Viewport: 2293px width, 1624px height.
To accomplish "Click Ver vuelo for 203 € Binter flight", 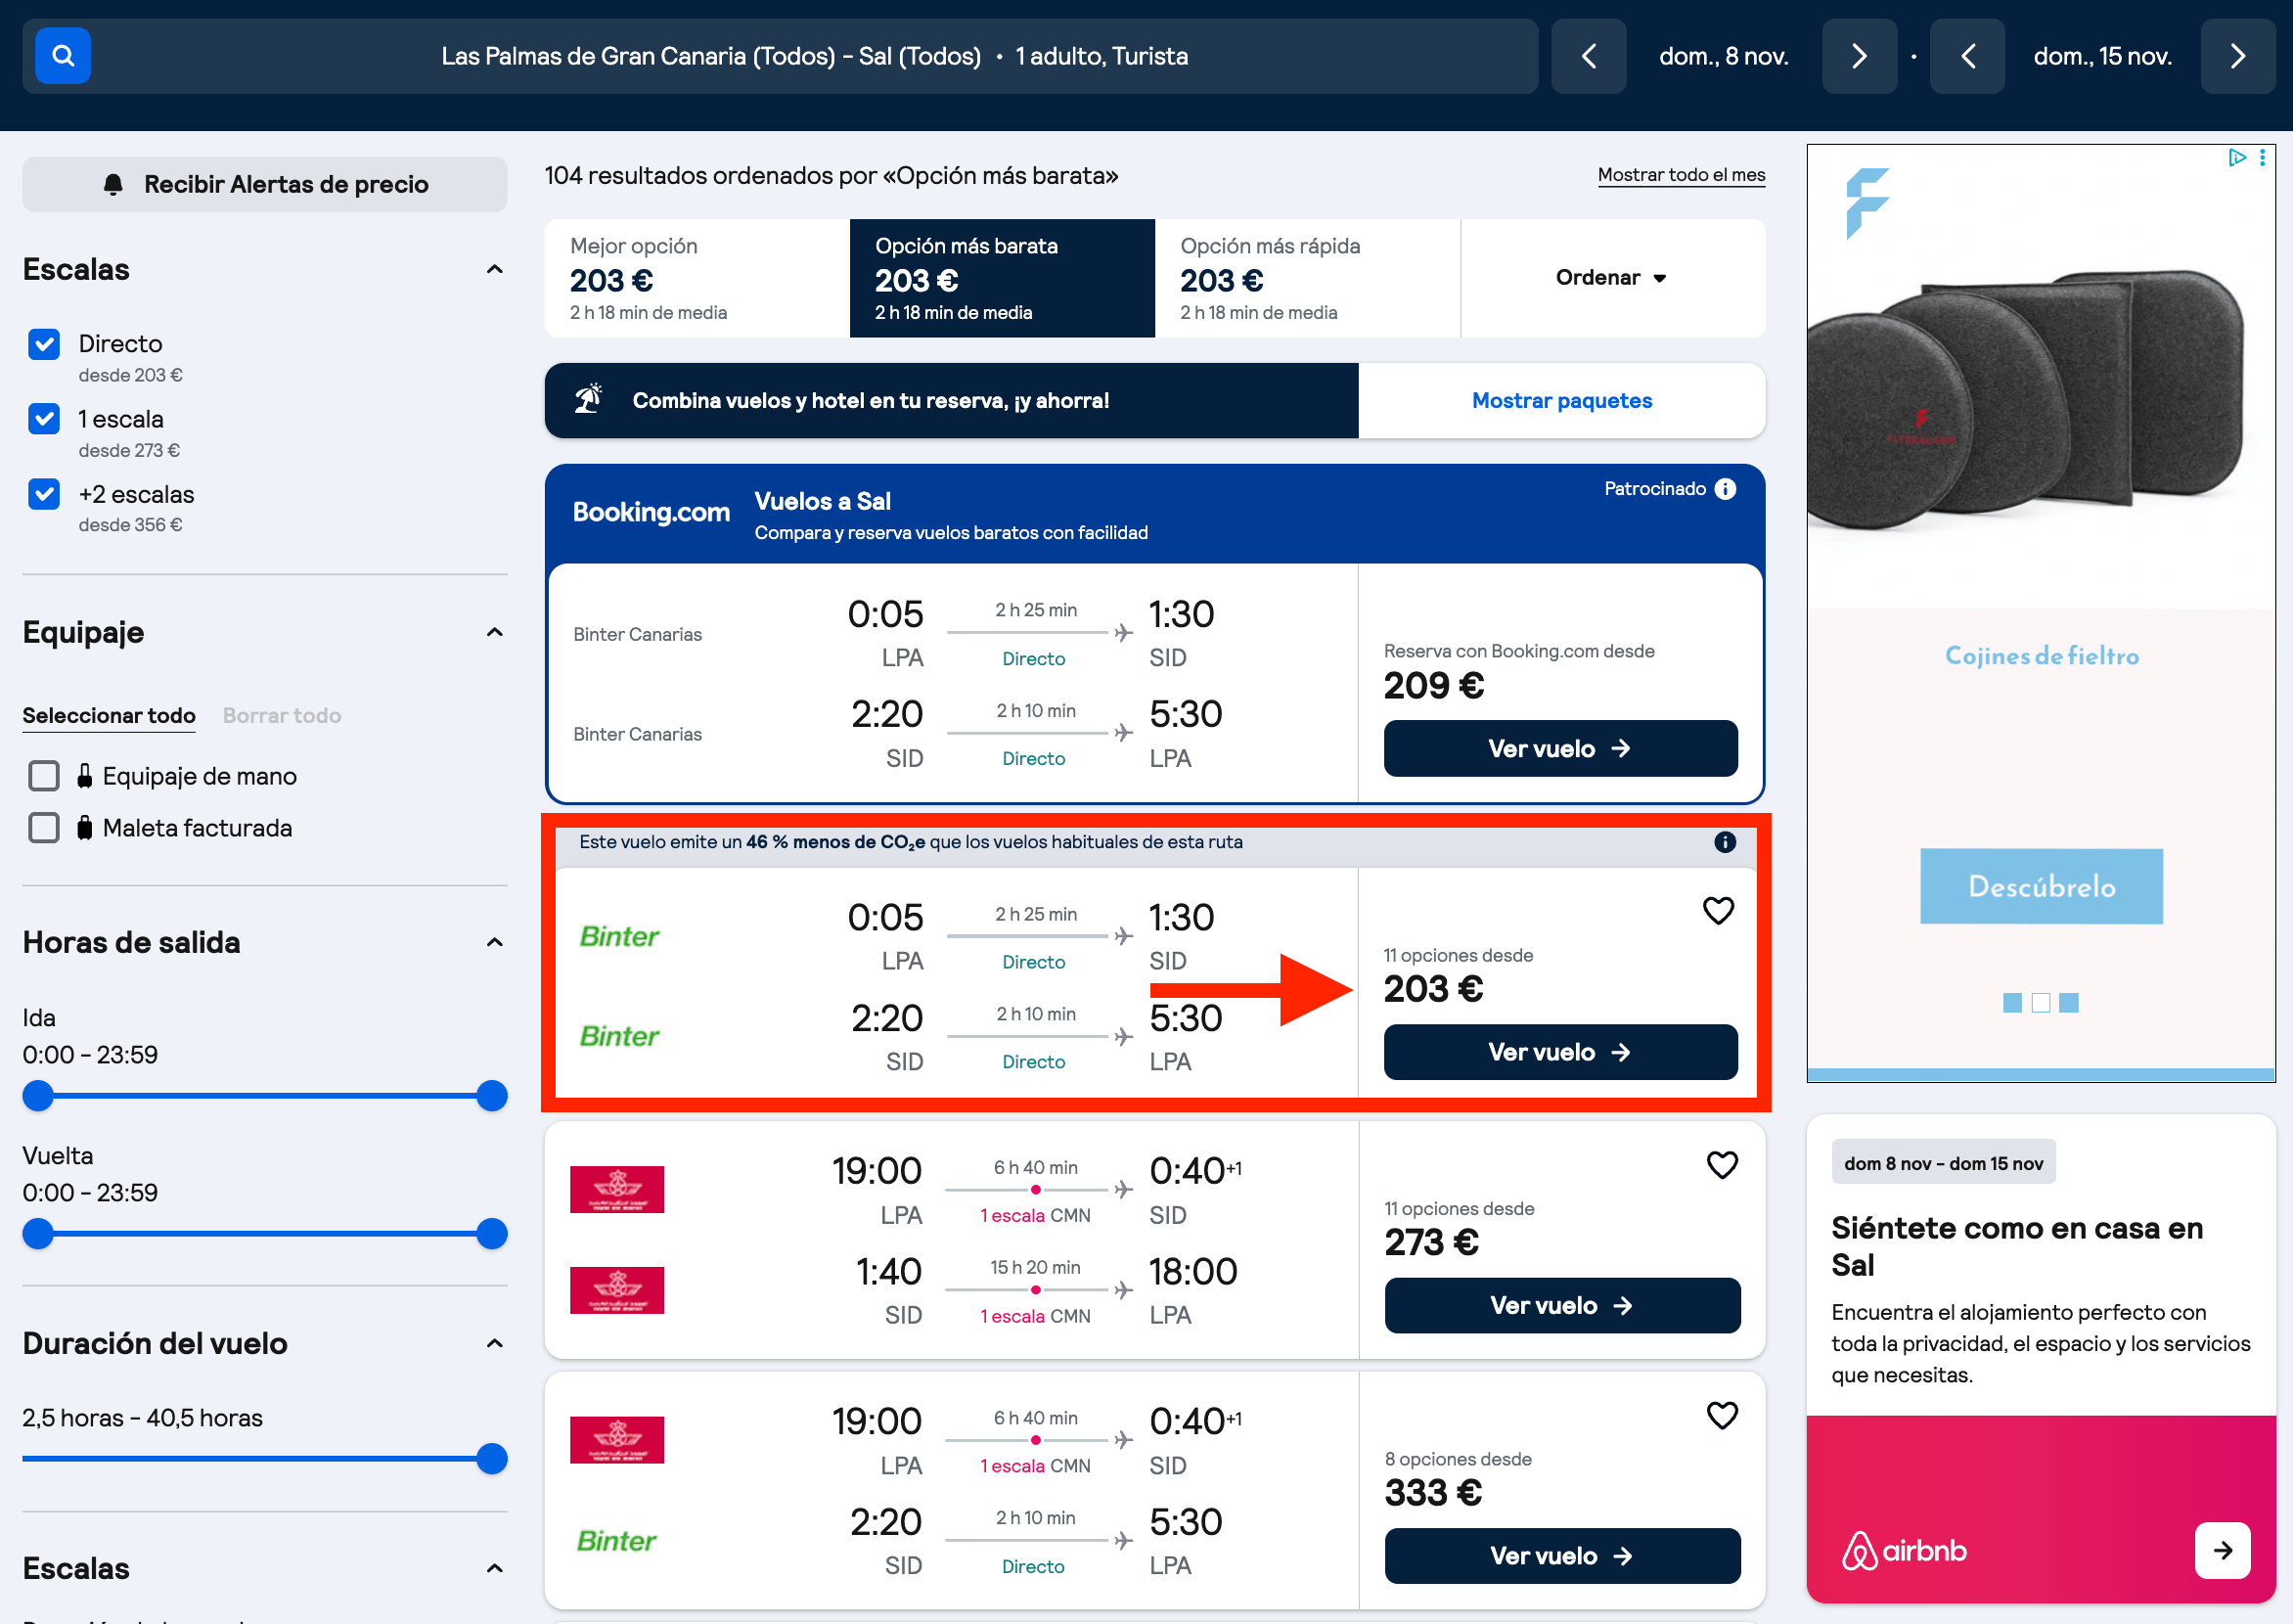I will [x=1560, y=1052].
